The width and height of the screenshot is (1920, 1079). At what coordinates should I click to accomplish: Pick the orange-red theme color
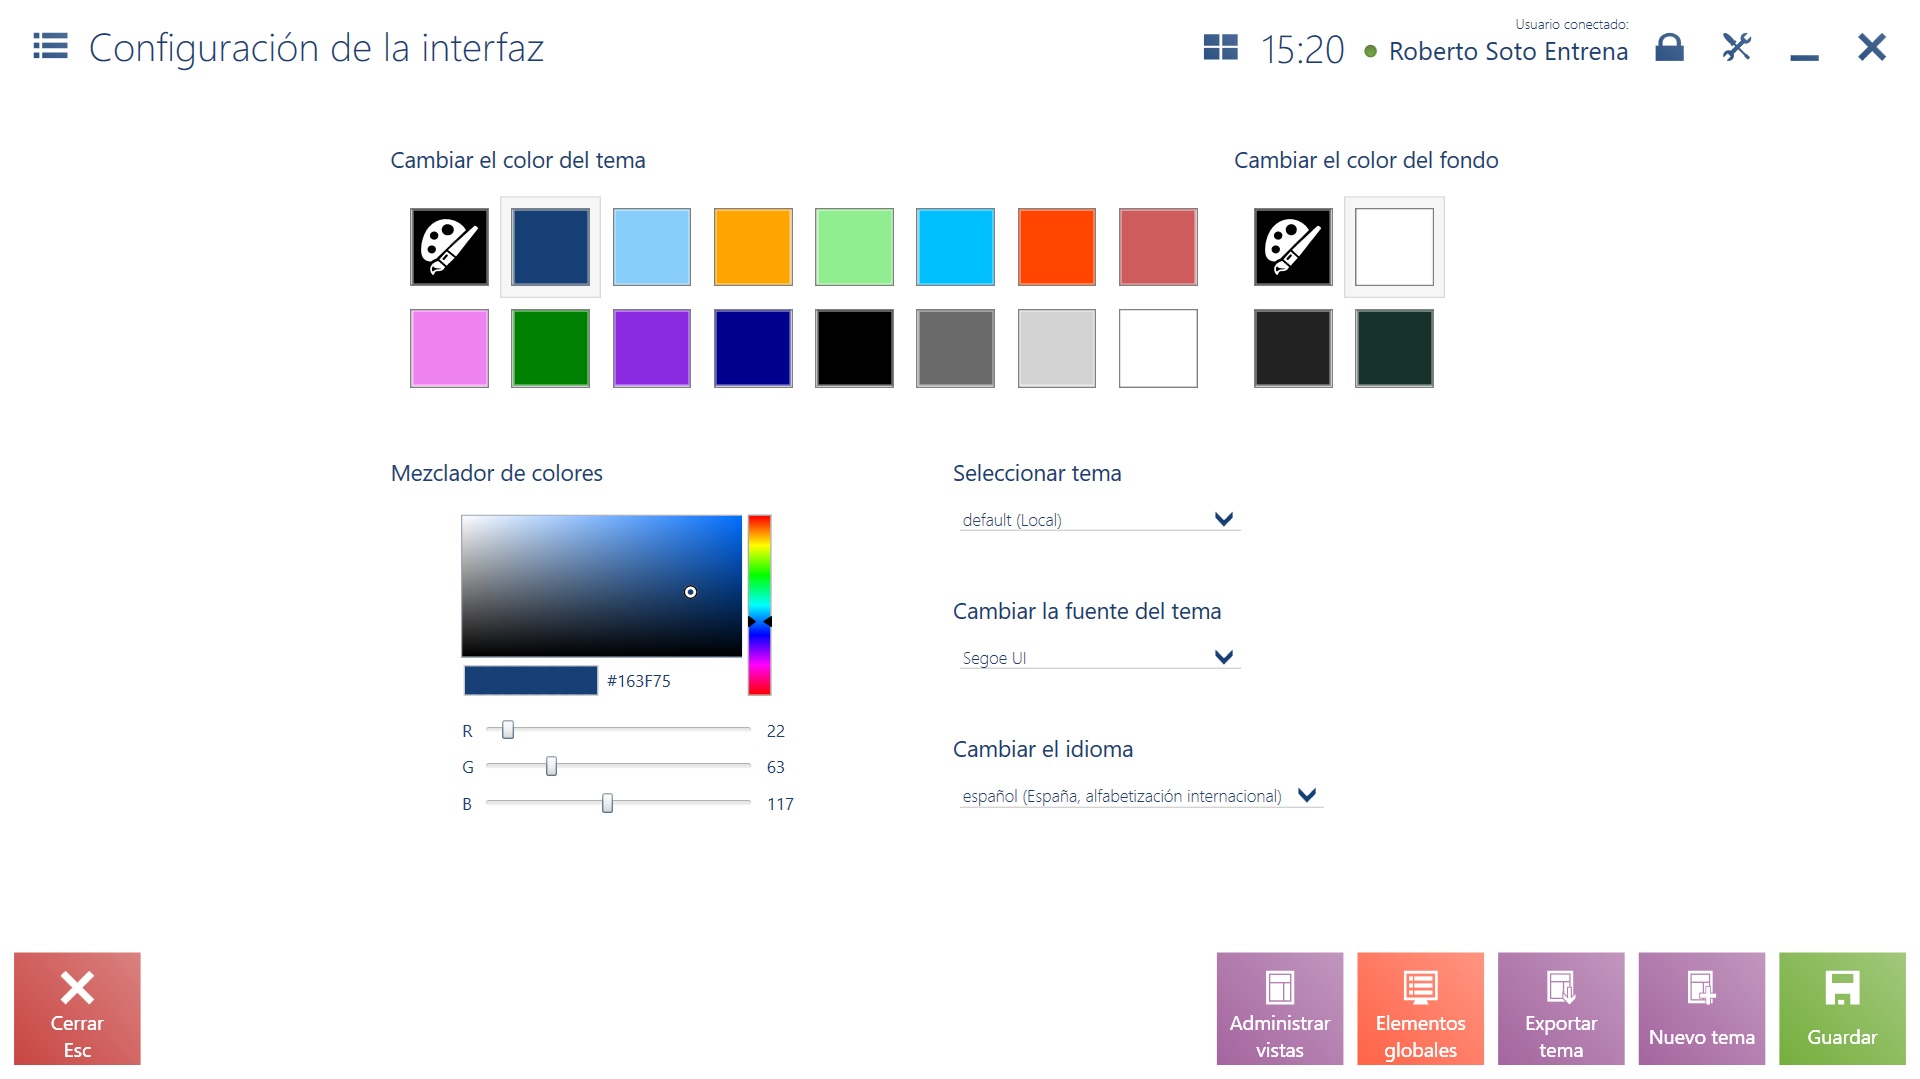coord(1057,247)
